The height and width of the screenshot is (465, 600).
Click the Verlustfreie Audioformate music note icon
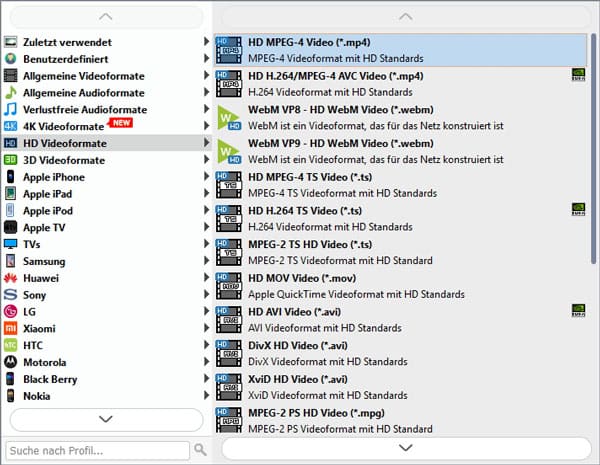pos(11,109)
